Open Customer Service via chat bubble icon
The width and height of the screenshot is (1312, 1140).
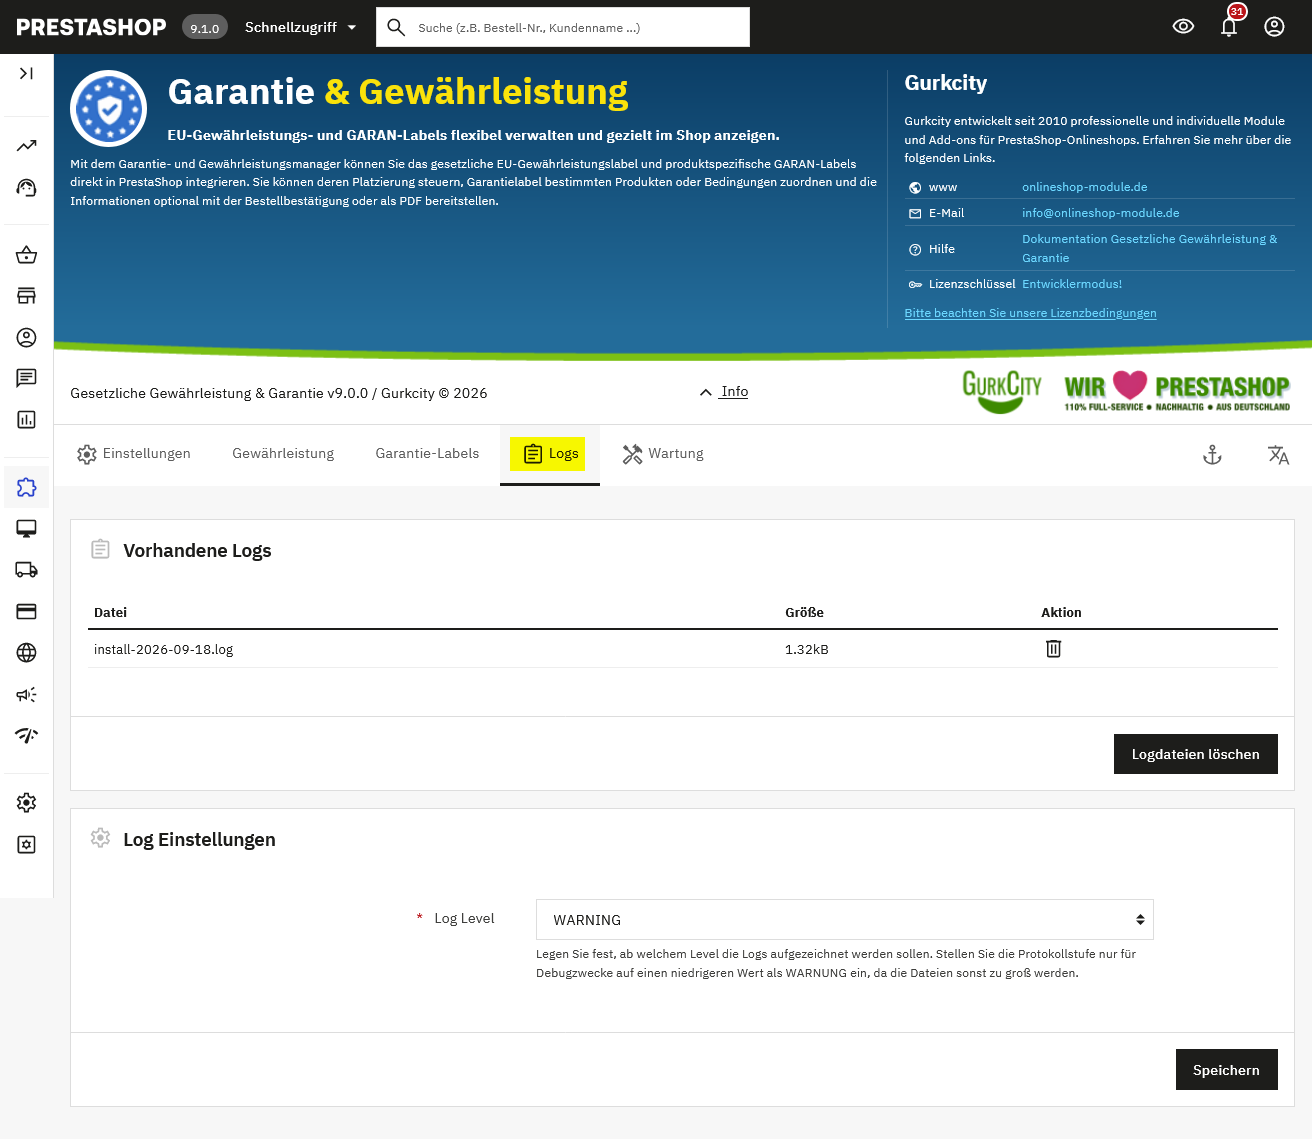coord(26,378)
